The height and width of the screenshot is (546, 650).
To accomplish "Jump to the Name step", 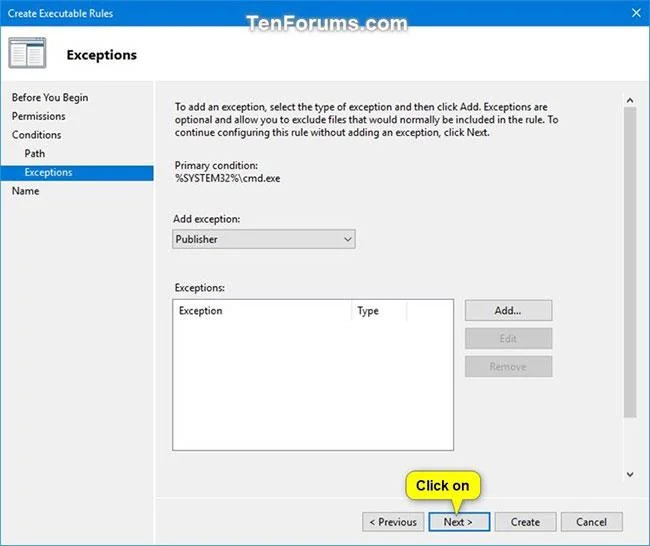I will click(26, 191).
